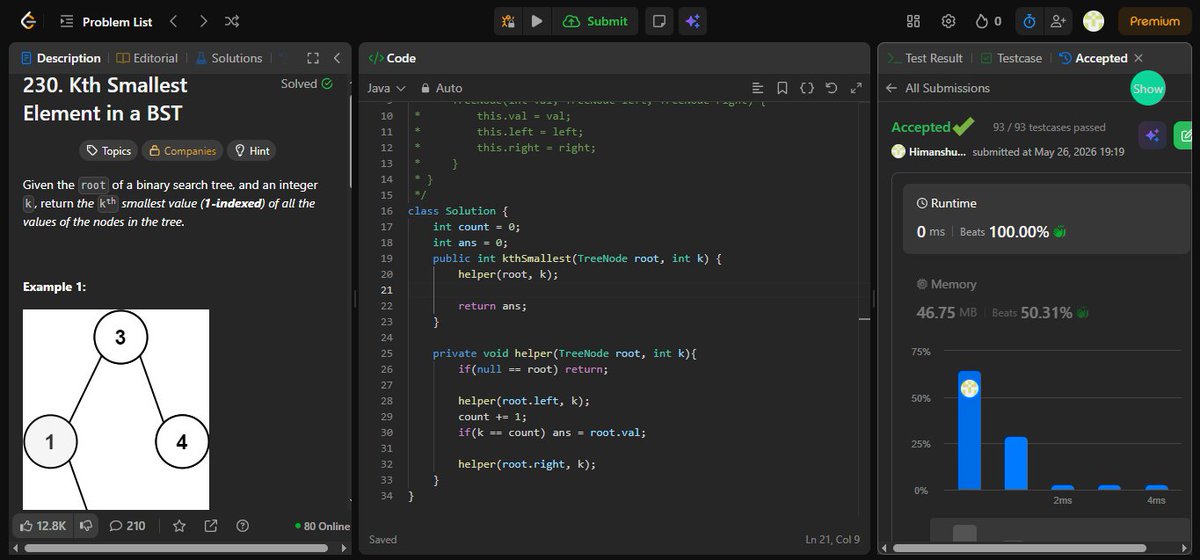1200x560 pixels.
Task: Click the invite user icon
Action: pyautogui.click(x=1059, y=21)
